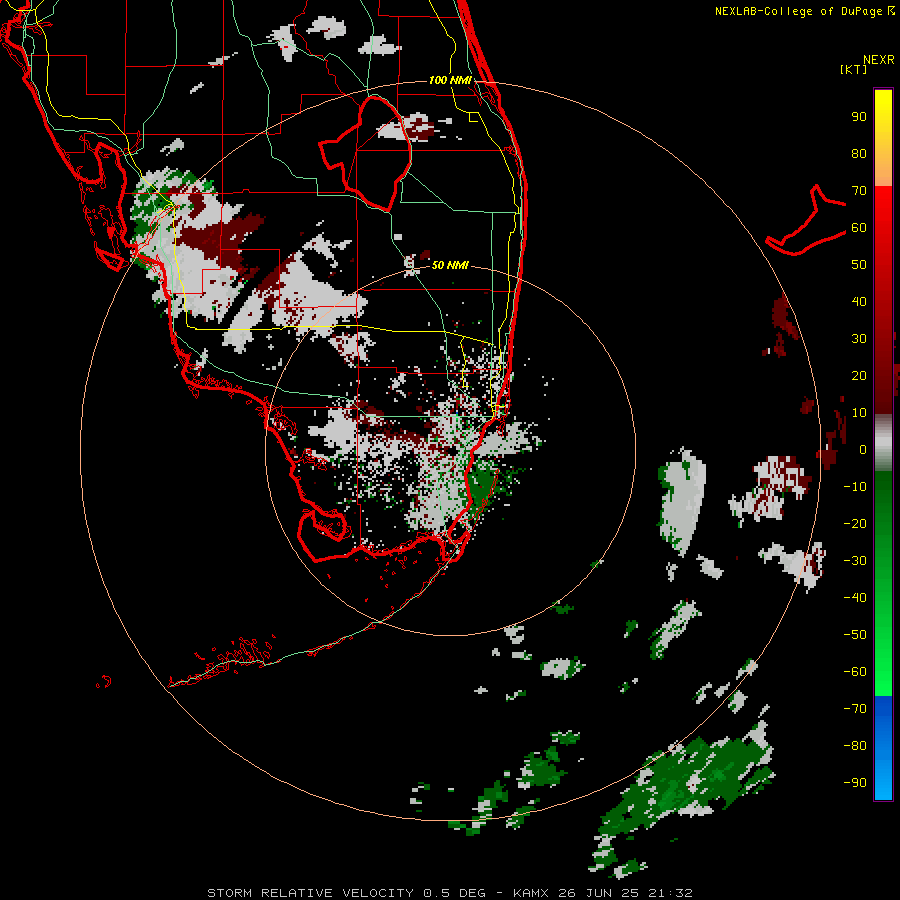Click the blue bottom segment of color bar
This screenshot has width=900, height=900.
[883, 747]
